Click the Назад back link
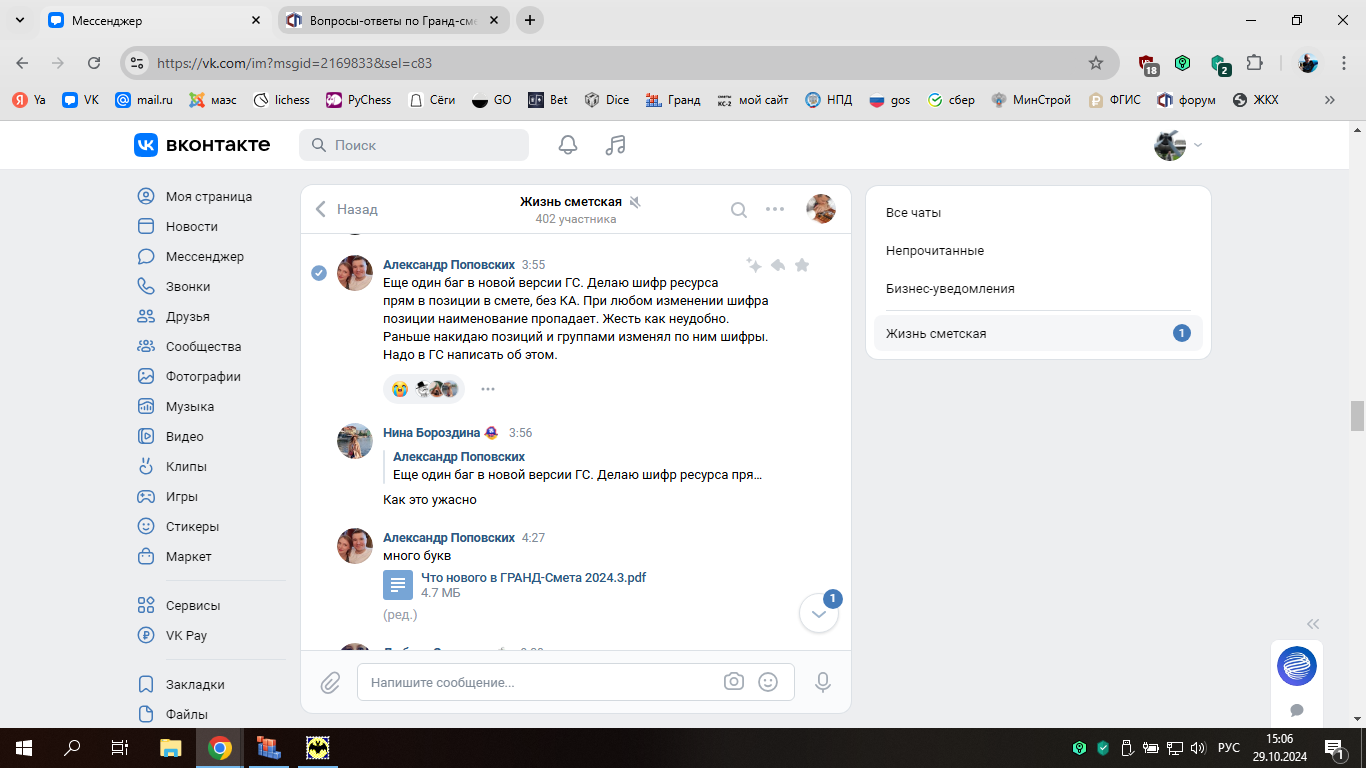The width and height of the screenshot is (1366, 768). click(x=347, y=209)
